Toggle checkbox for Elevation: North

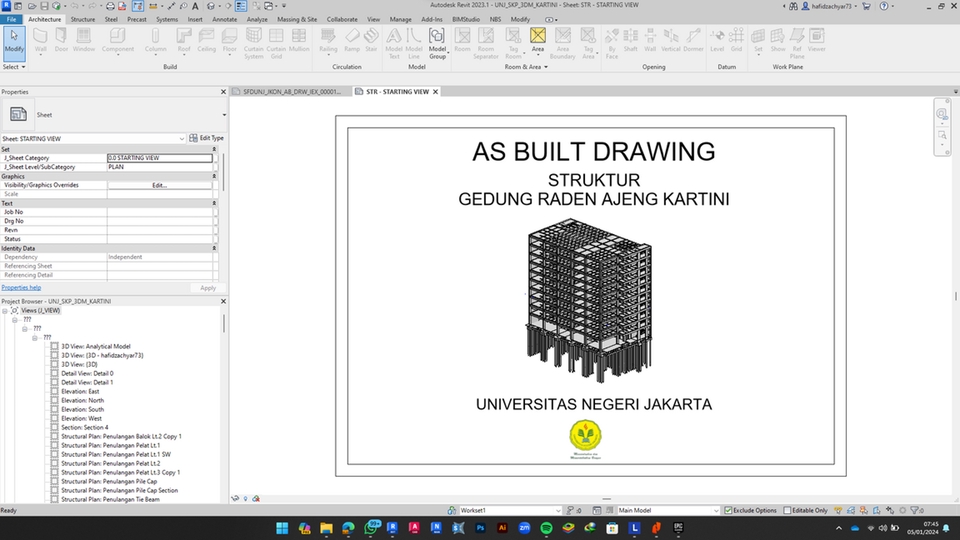pyautogui.click(x=54, y=400)
